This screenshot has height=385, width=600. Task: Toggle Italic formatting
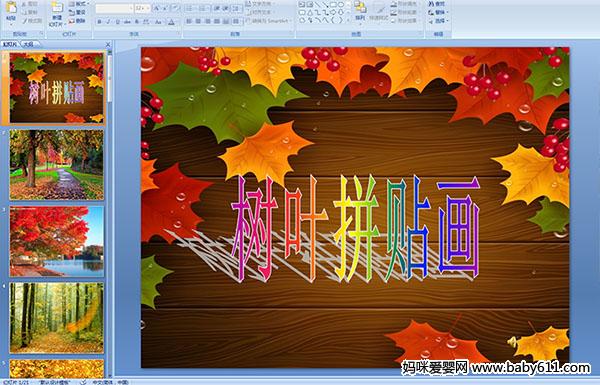pos(108,22)
